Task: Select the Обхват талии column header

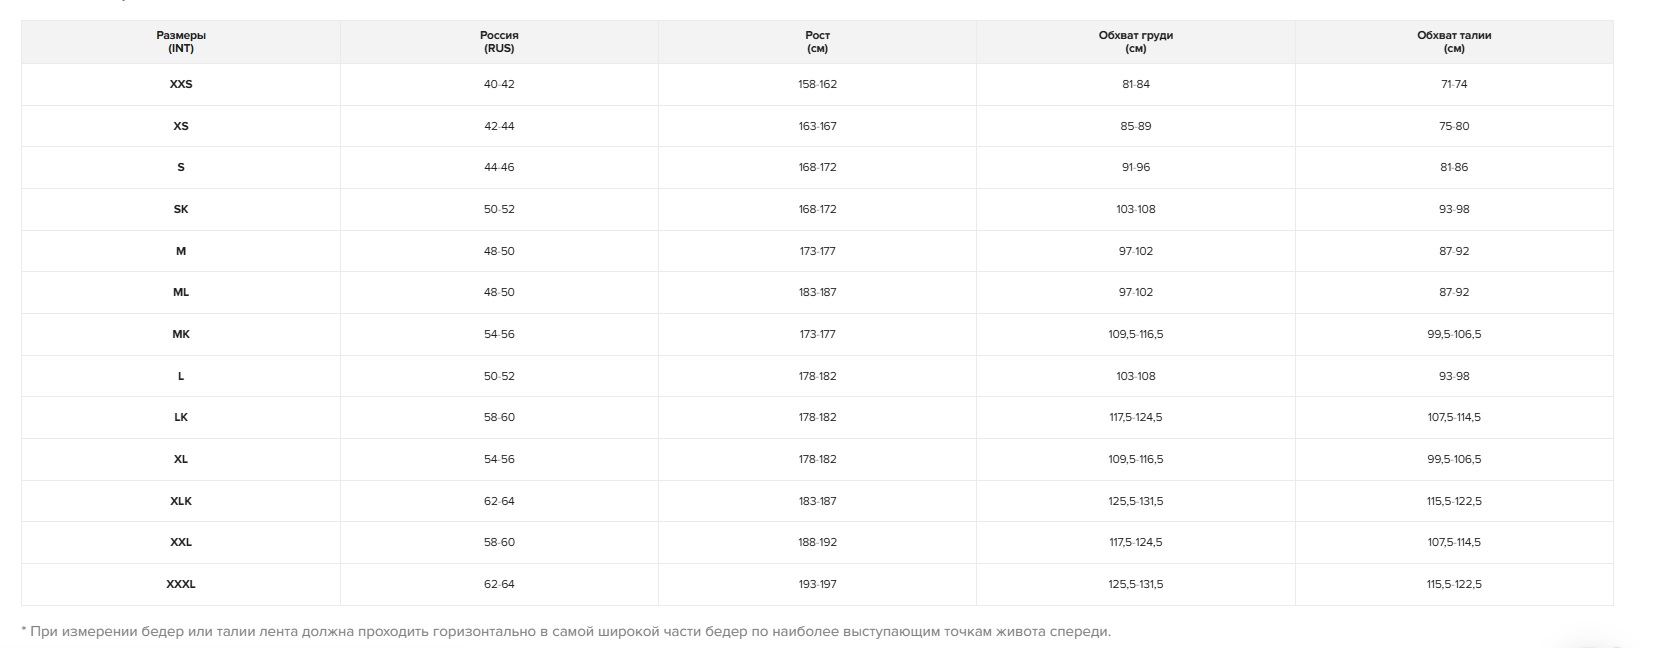Action: [x=1454, y=42]
